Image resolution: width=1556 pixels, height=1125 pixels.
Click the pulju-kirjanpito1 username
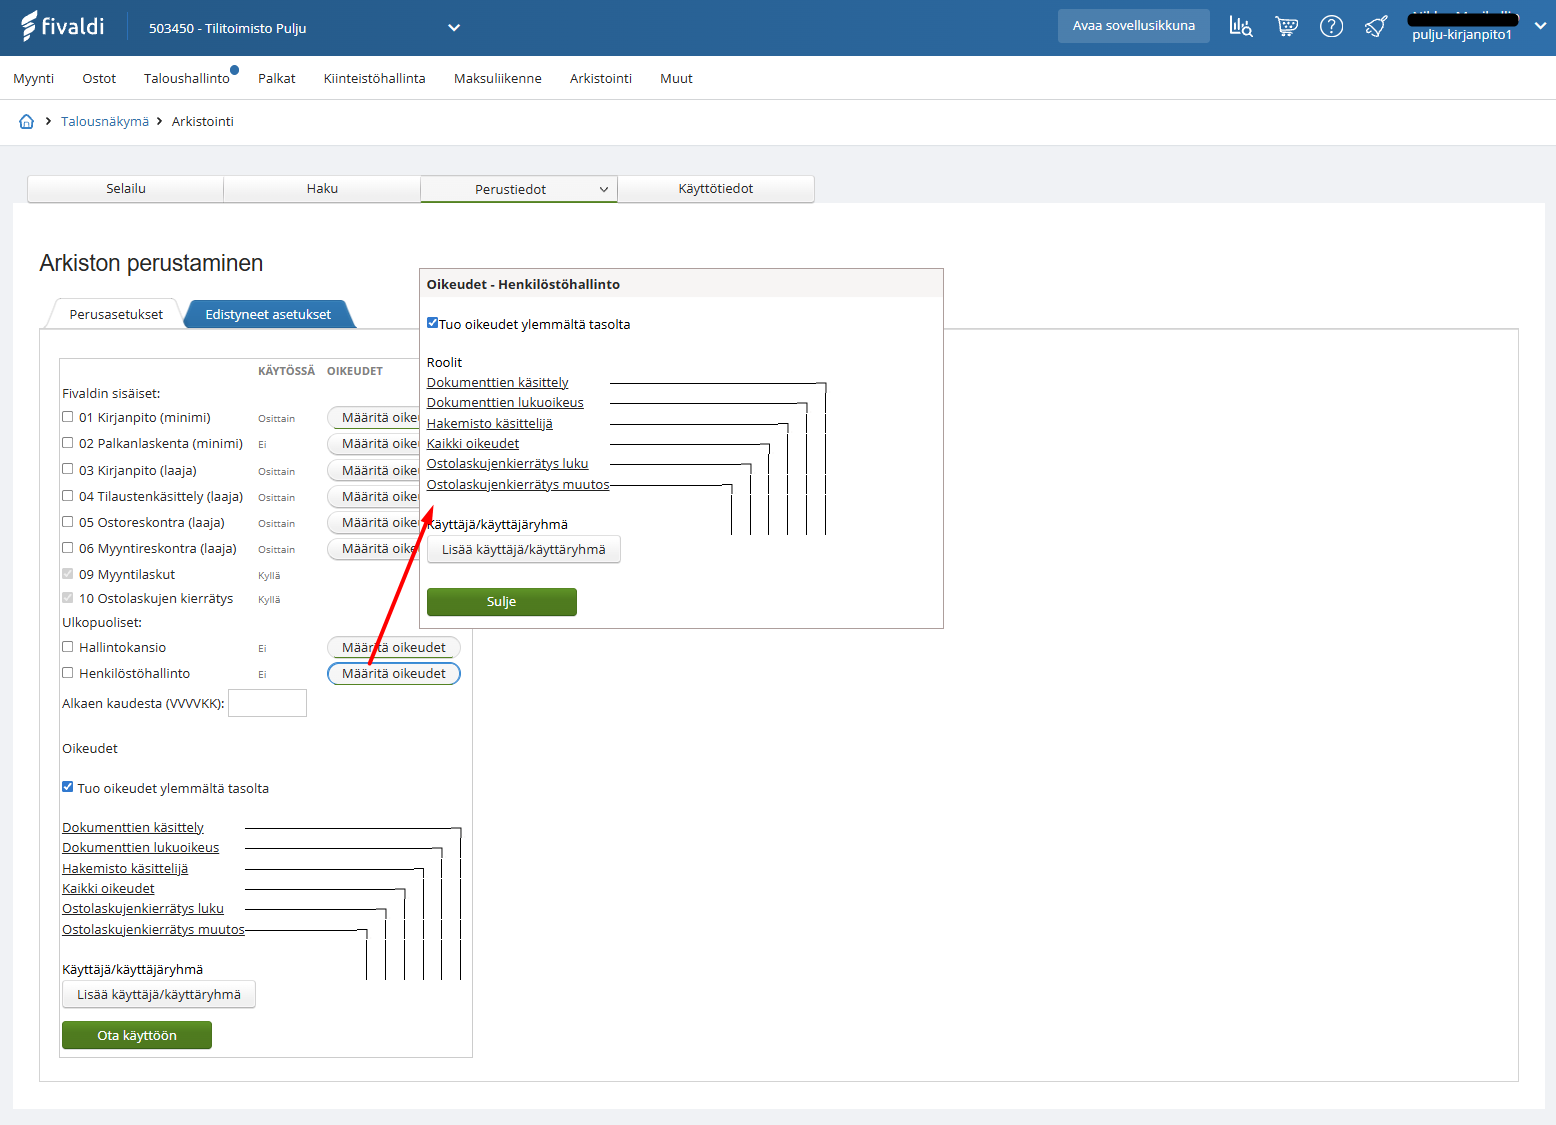(1462, 35)
